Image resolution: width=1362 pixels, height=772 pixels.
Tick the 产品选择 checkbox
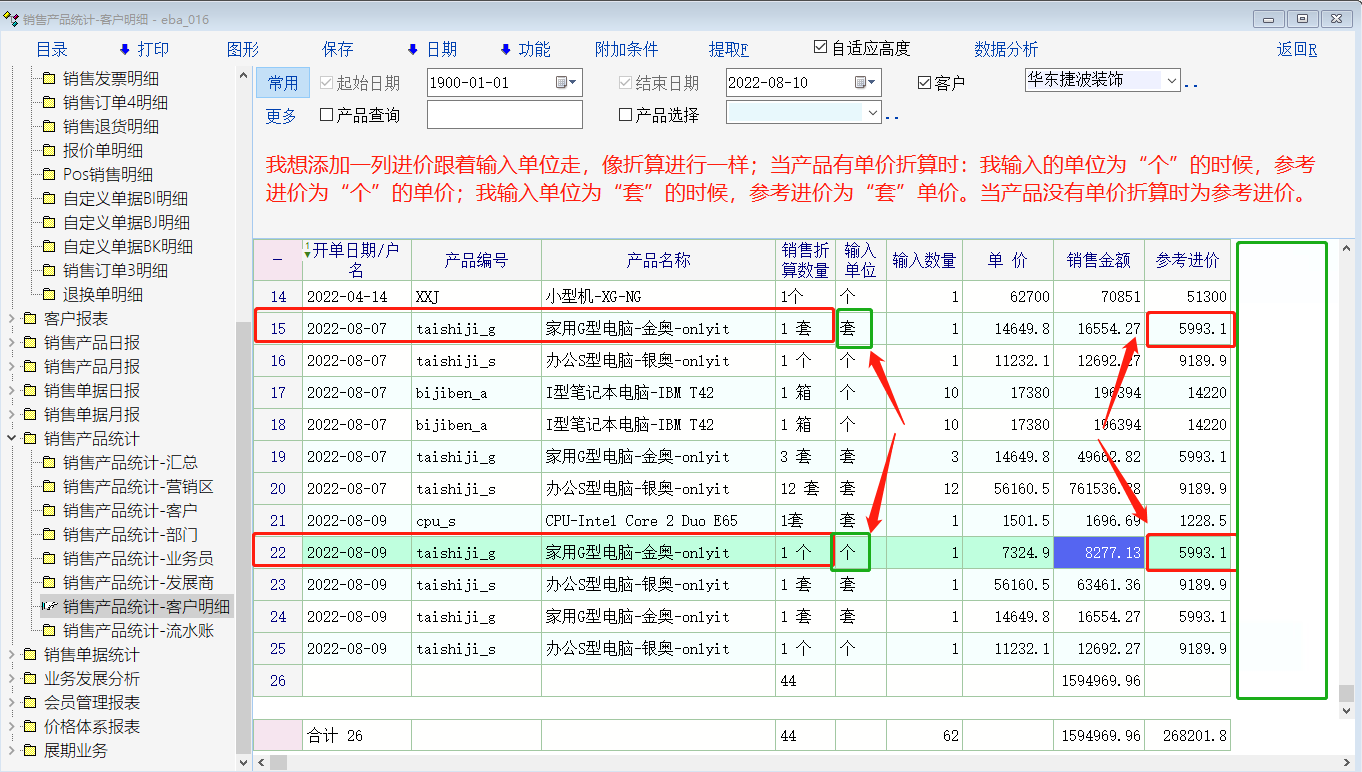(626, 115)
